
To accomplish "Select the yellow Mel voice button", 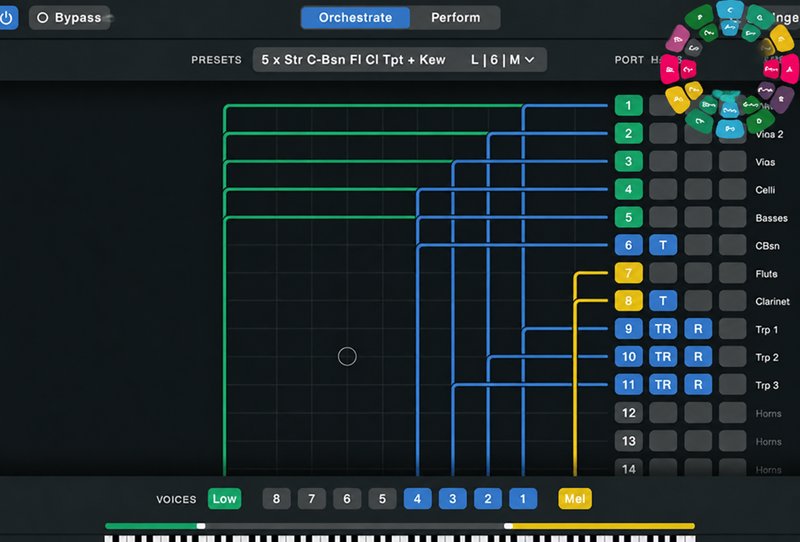I will (575, 499).
